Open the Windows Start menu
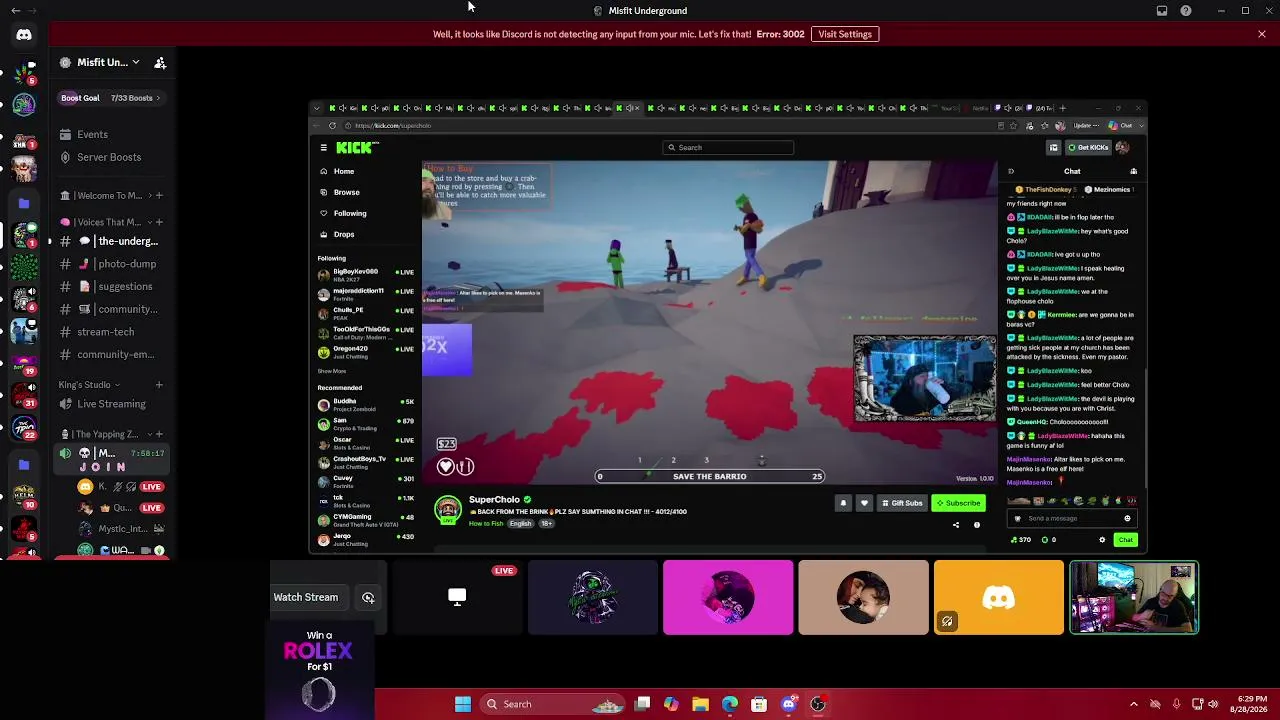The height and width of the screenshot is (720, 1280). coord(463,704)
